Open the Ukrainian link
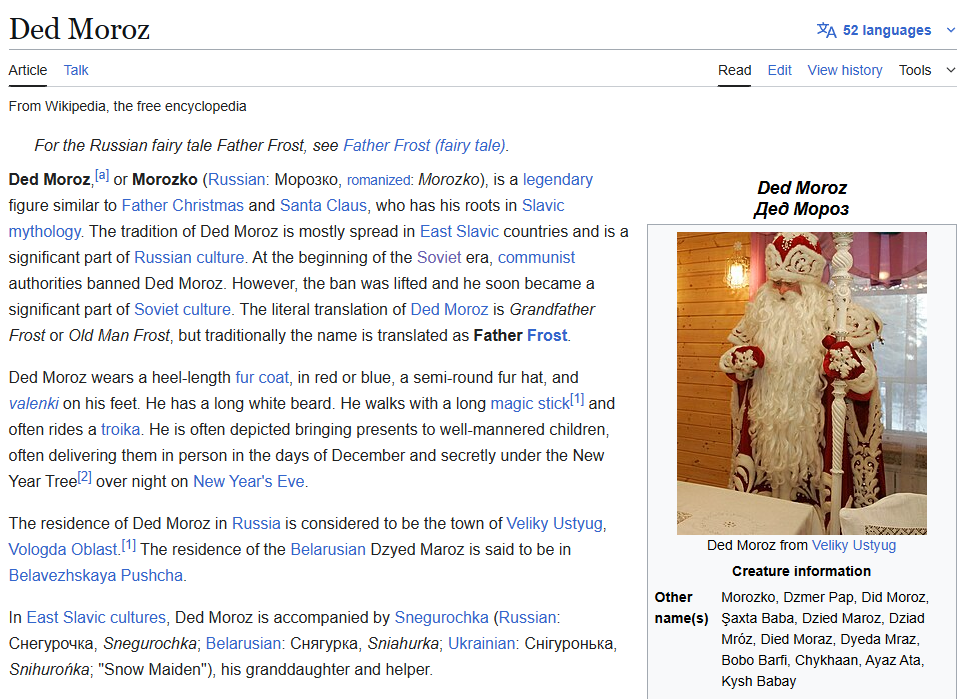The width and height of the screenshot is (973, 699). pyautogui.click(x=481, y=644)
